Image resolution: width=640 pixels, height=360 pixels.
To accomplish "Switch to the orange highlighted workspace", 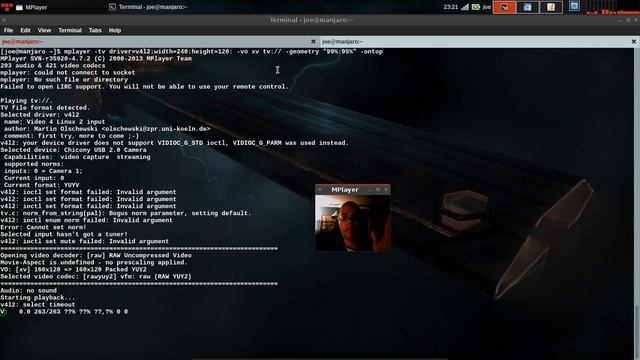I will tap(504, 7).
